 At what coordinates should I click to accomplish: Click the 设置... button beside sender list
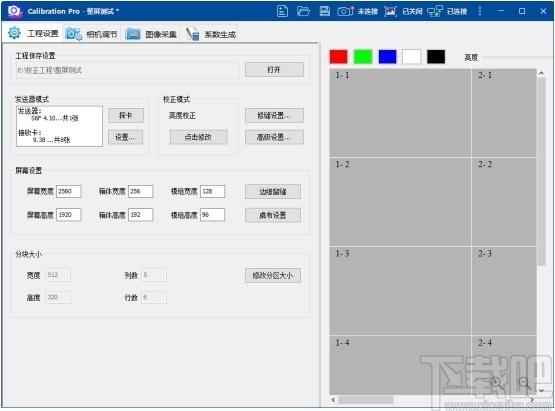pyautogui.click(x=126, y=137)
